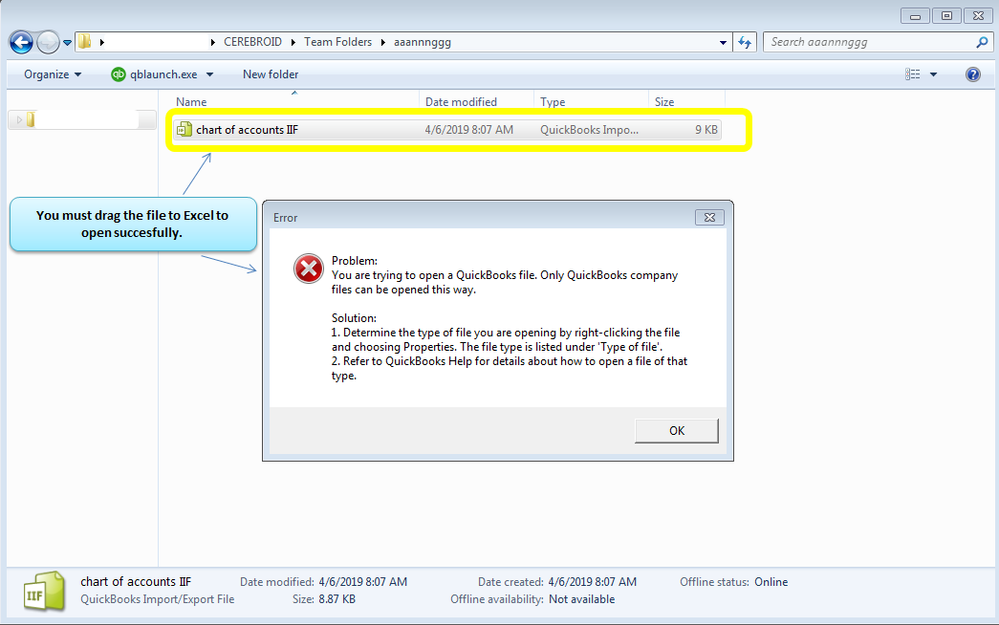Minimize the Explorer window
The height and width of the screenshot is (625, 999).
click(915, 16)
